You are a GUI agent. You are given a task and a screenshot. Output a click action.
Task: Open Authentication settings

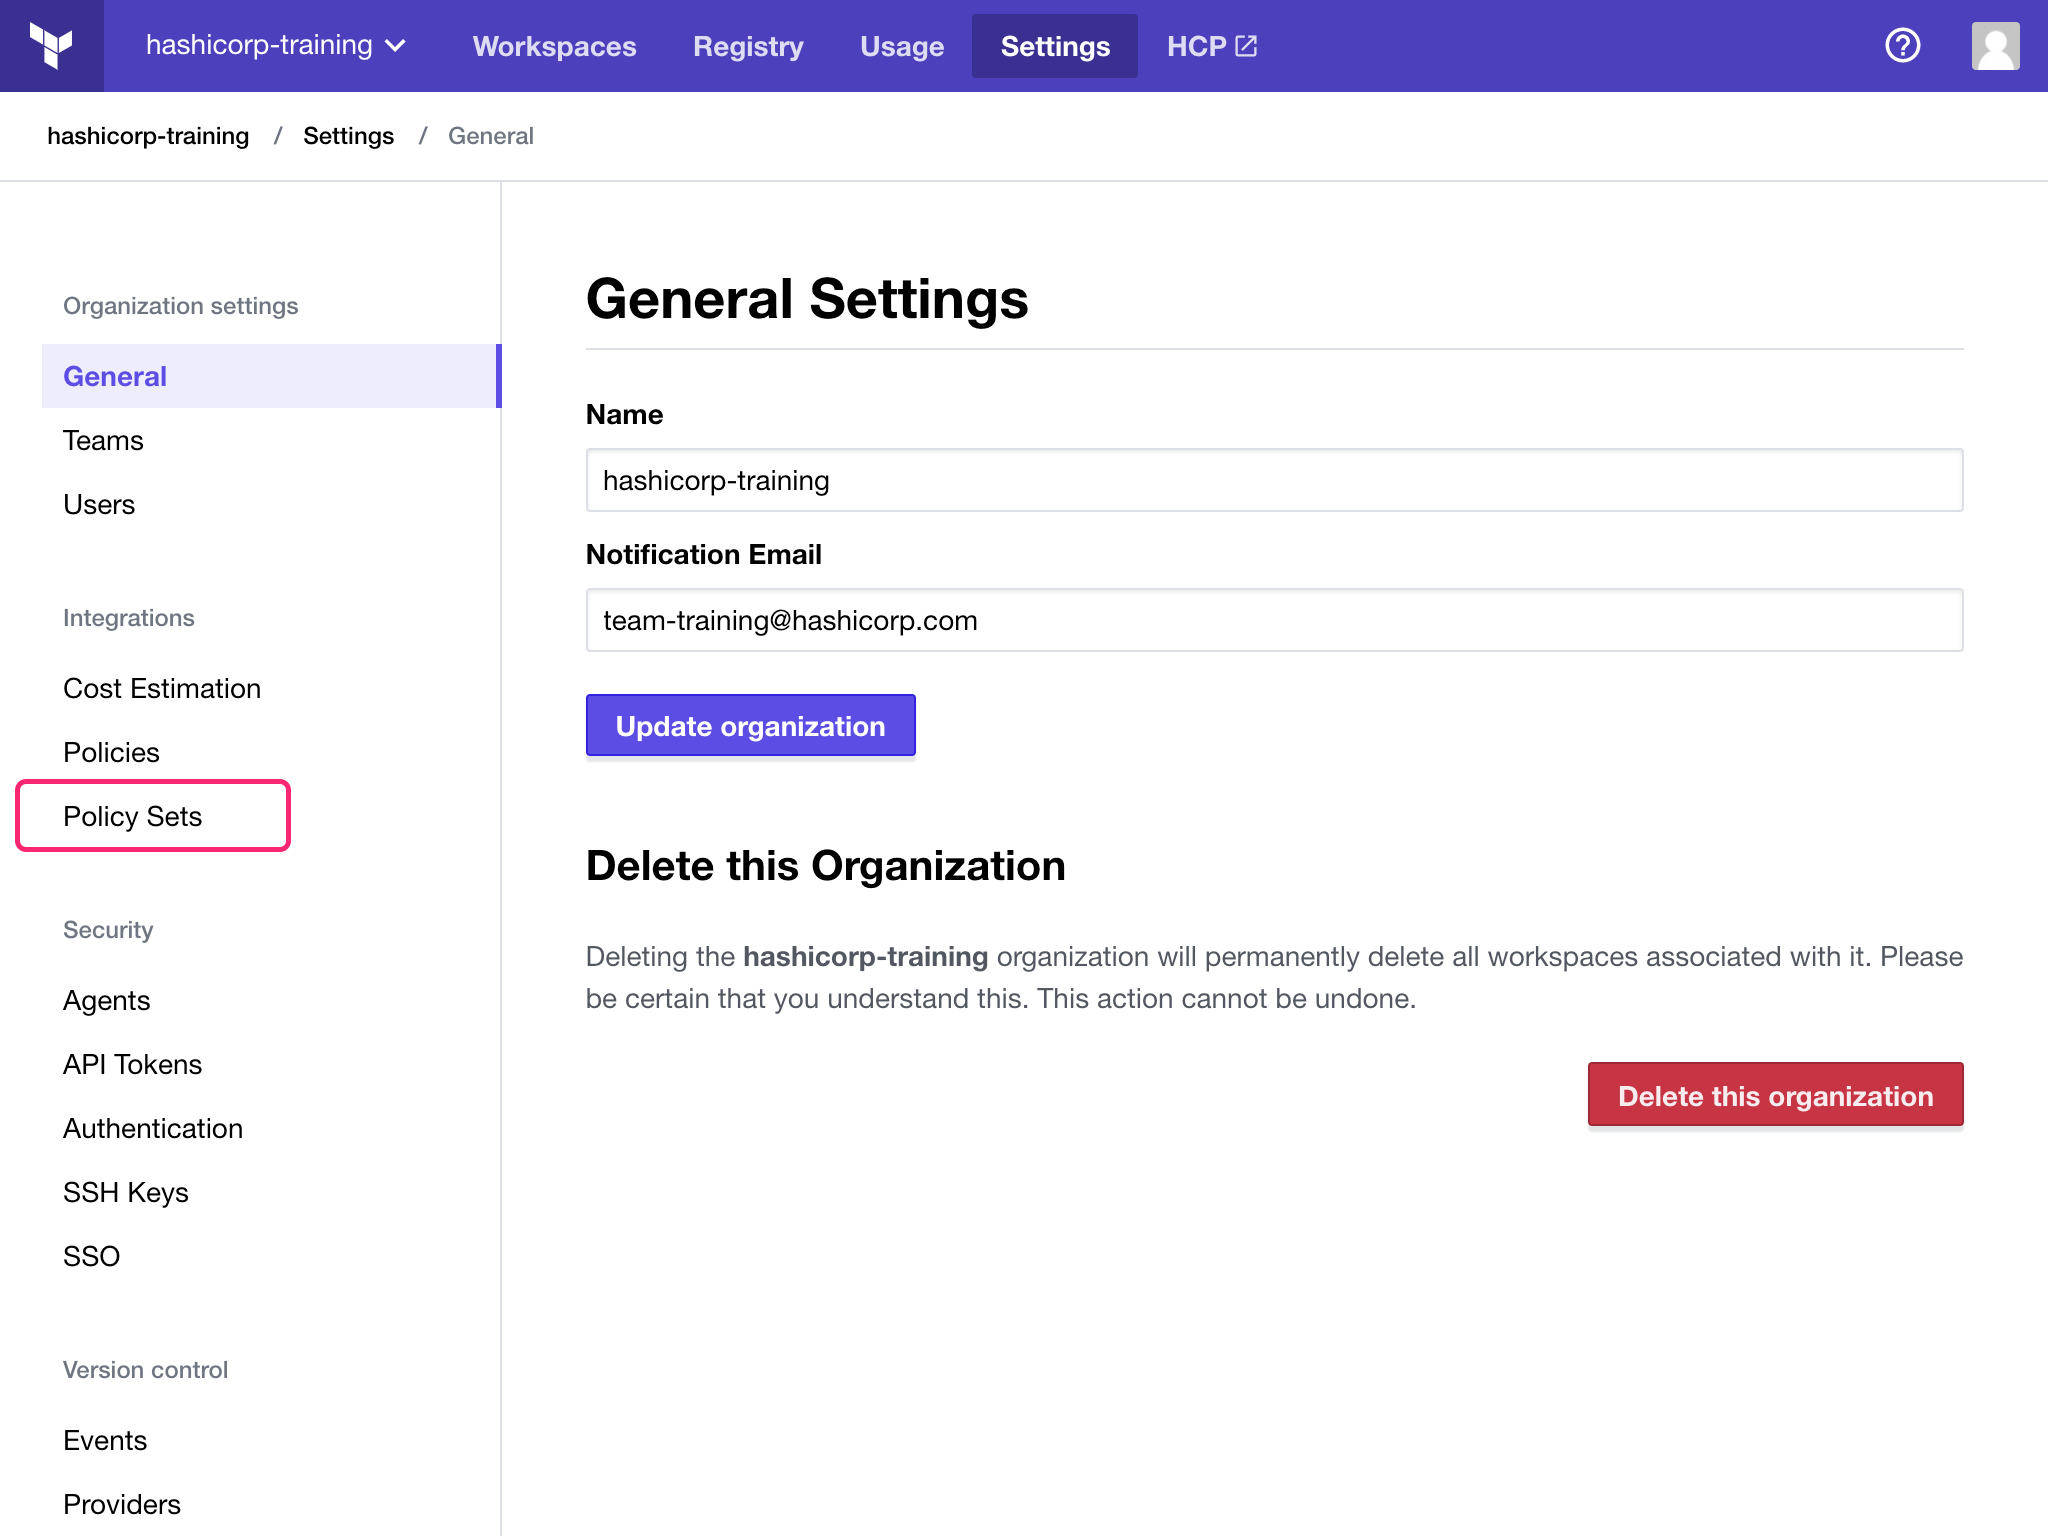[153, 1128]
